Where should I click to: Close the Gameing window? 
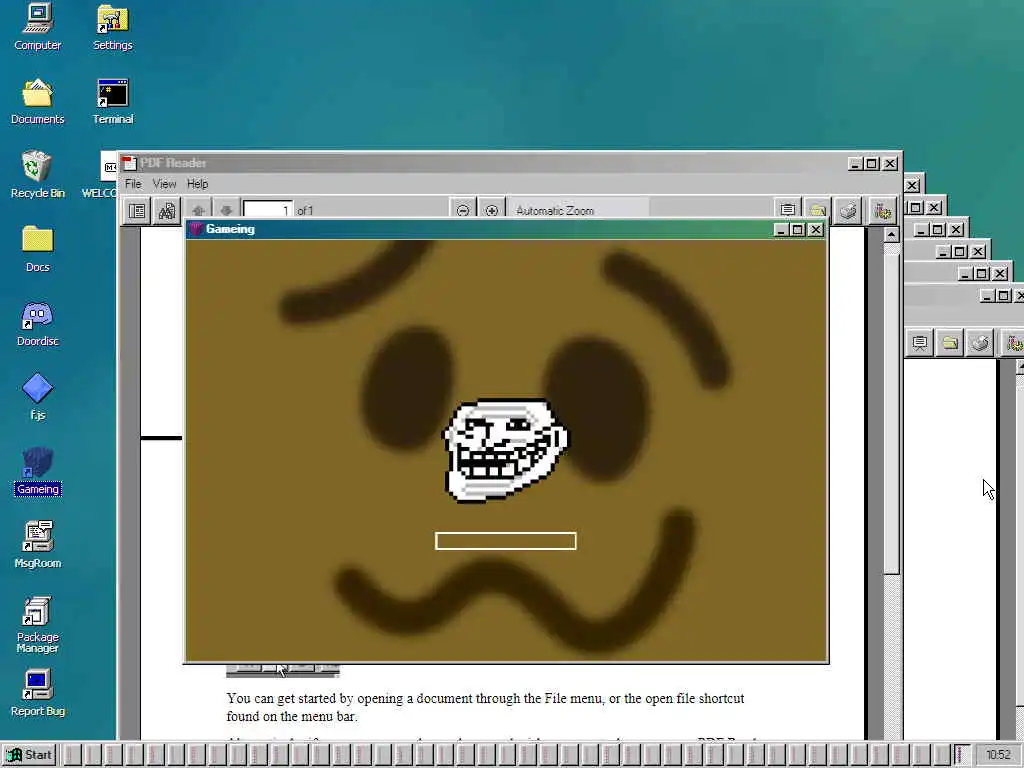coord(816,230)
